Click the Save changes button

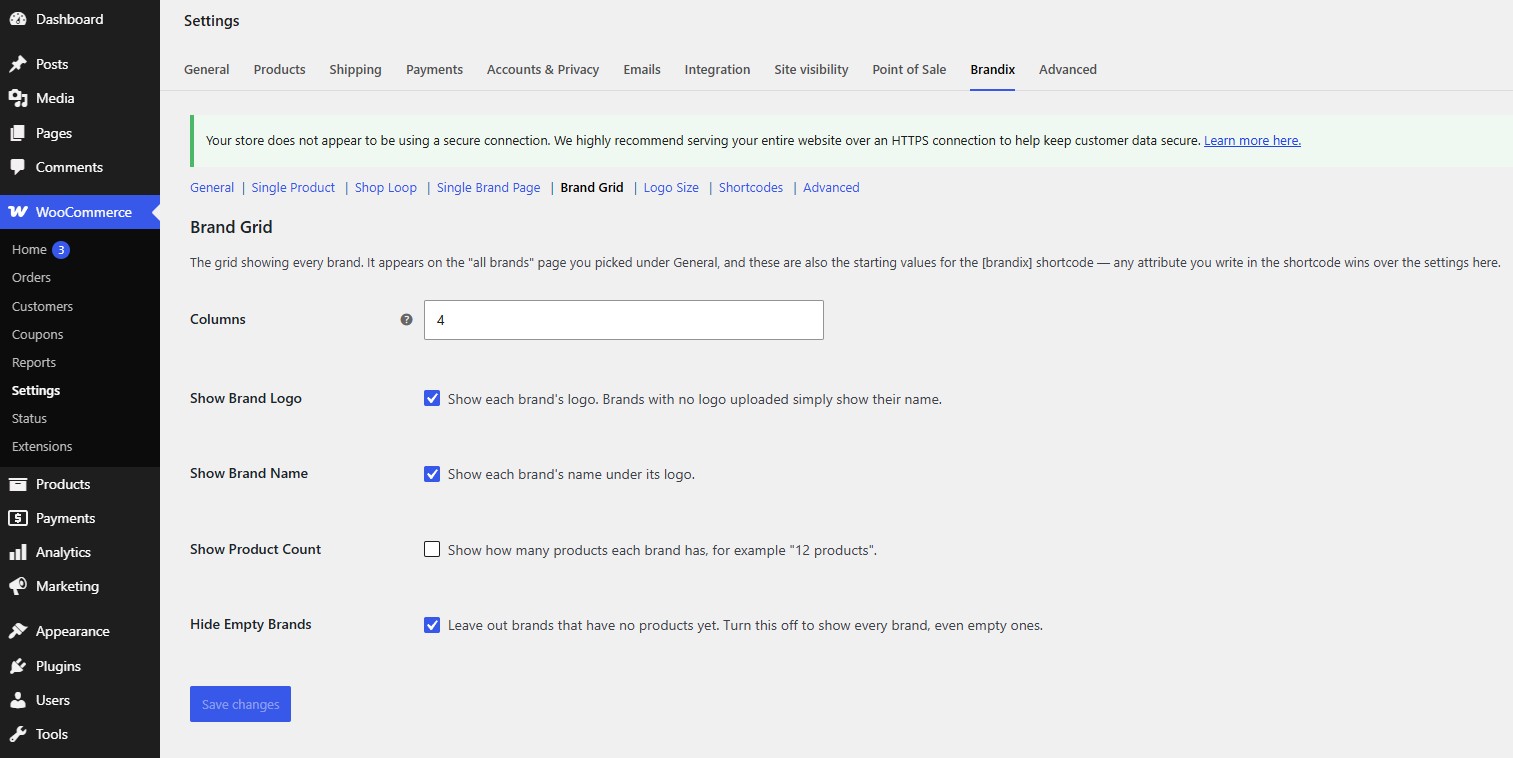(240, 704)
